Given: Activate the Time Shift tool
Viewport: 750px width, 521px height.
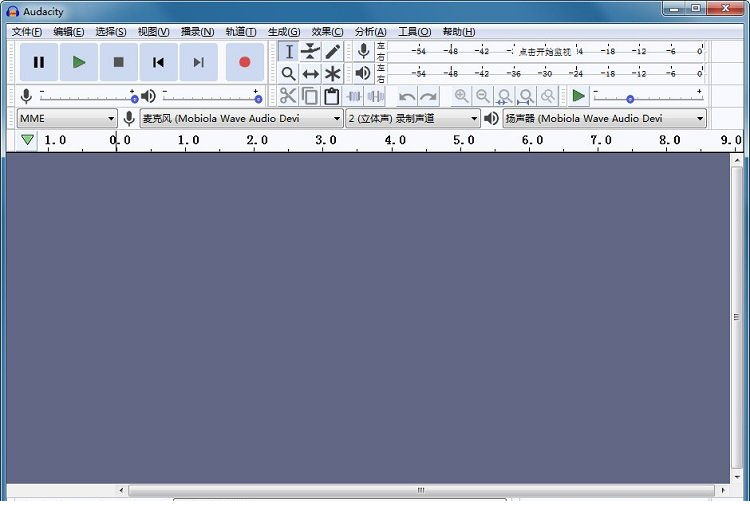Looking at the screenshot, I should point(311,74).
